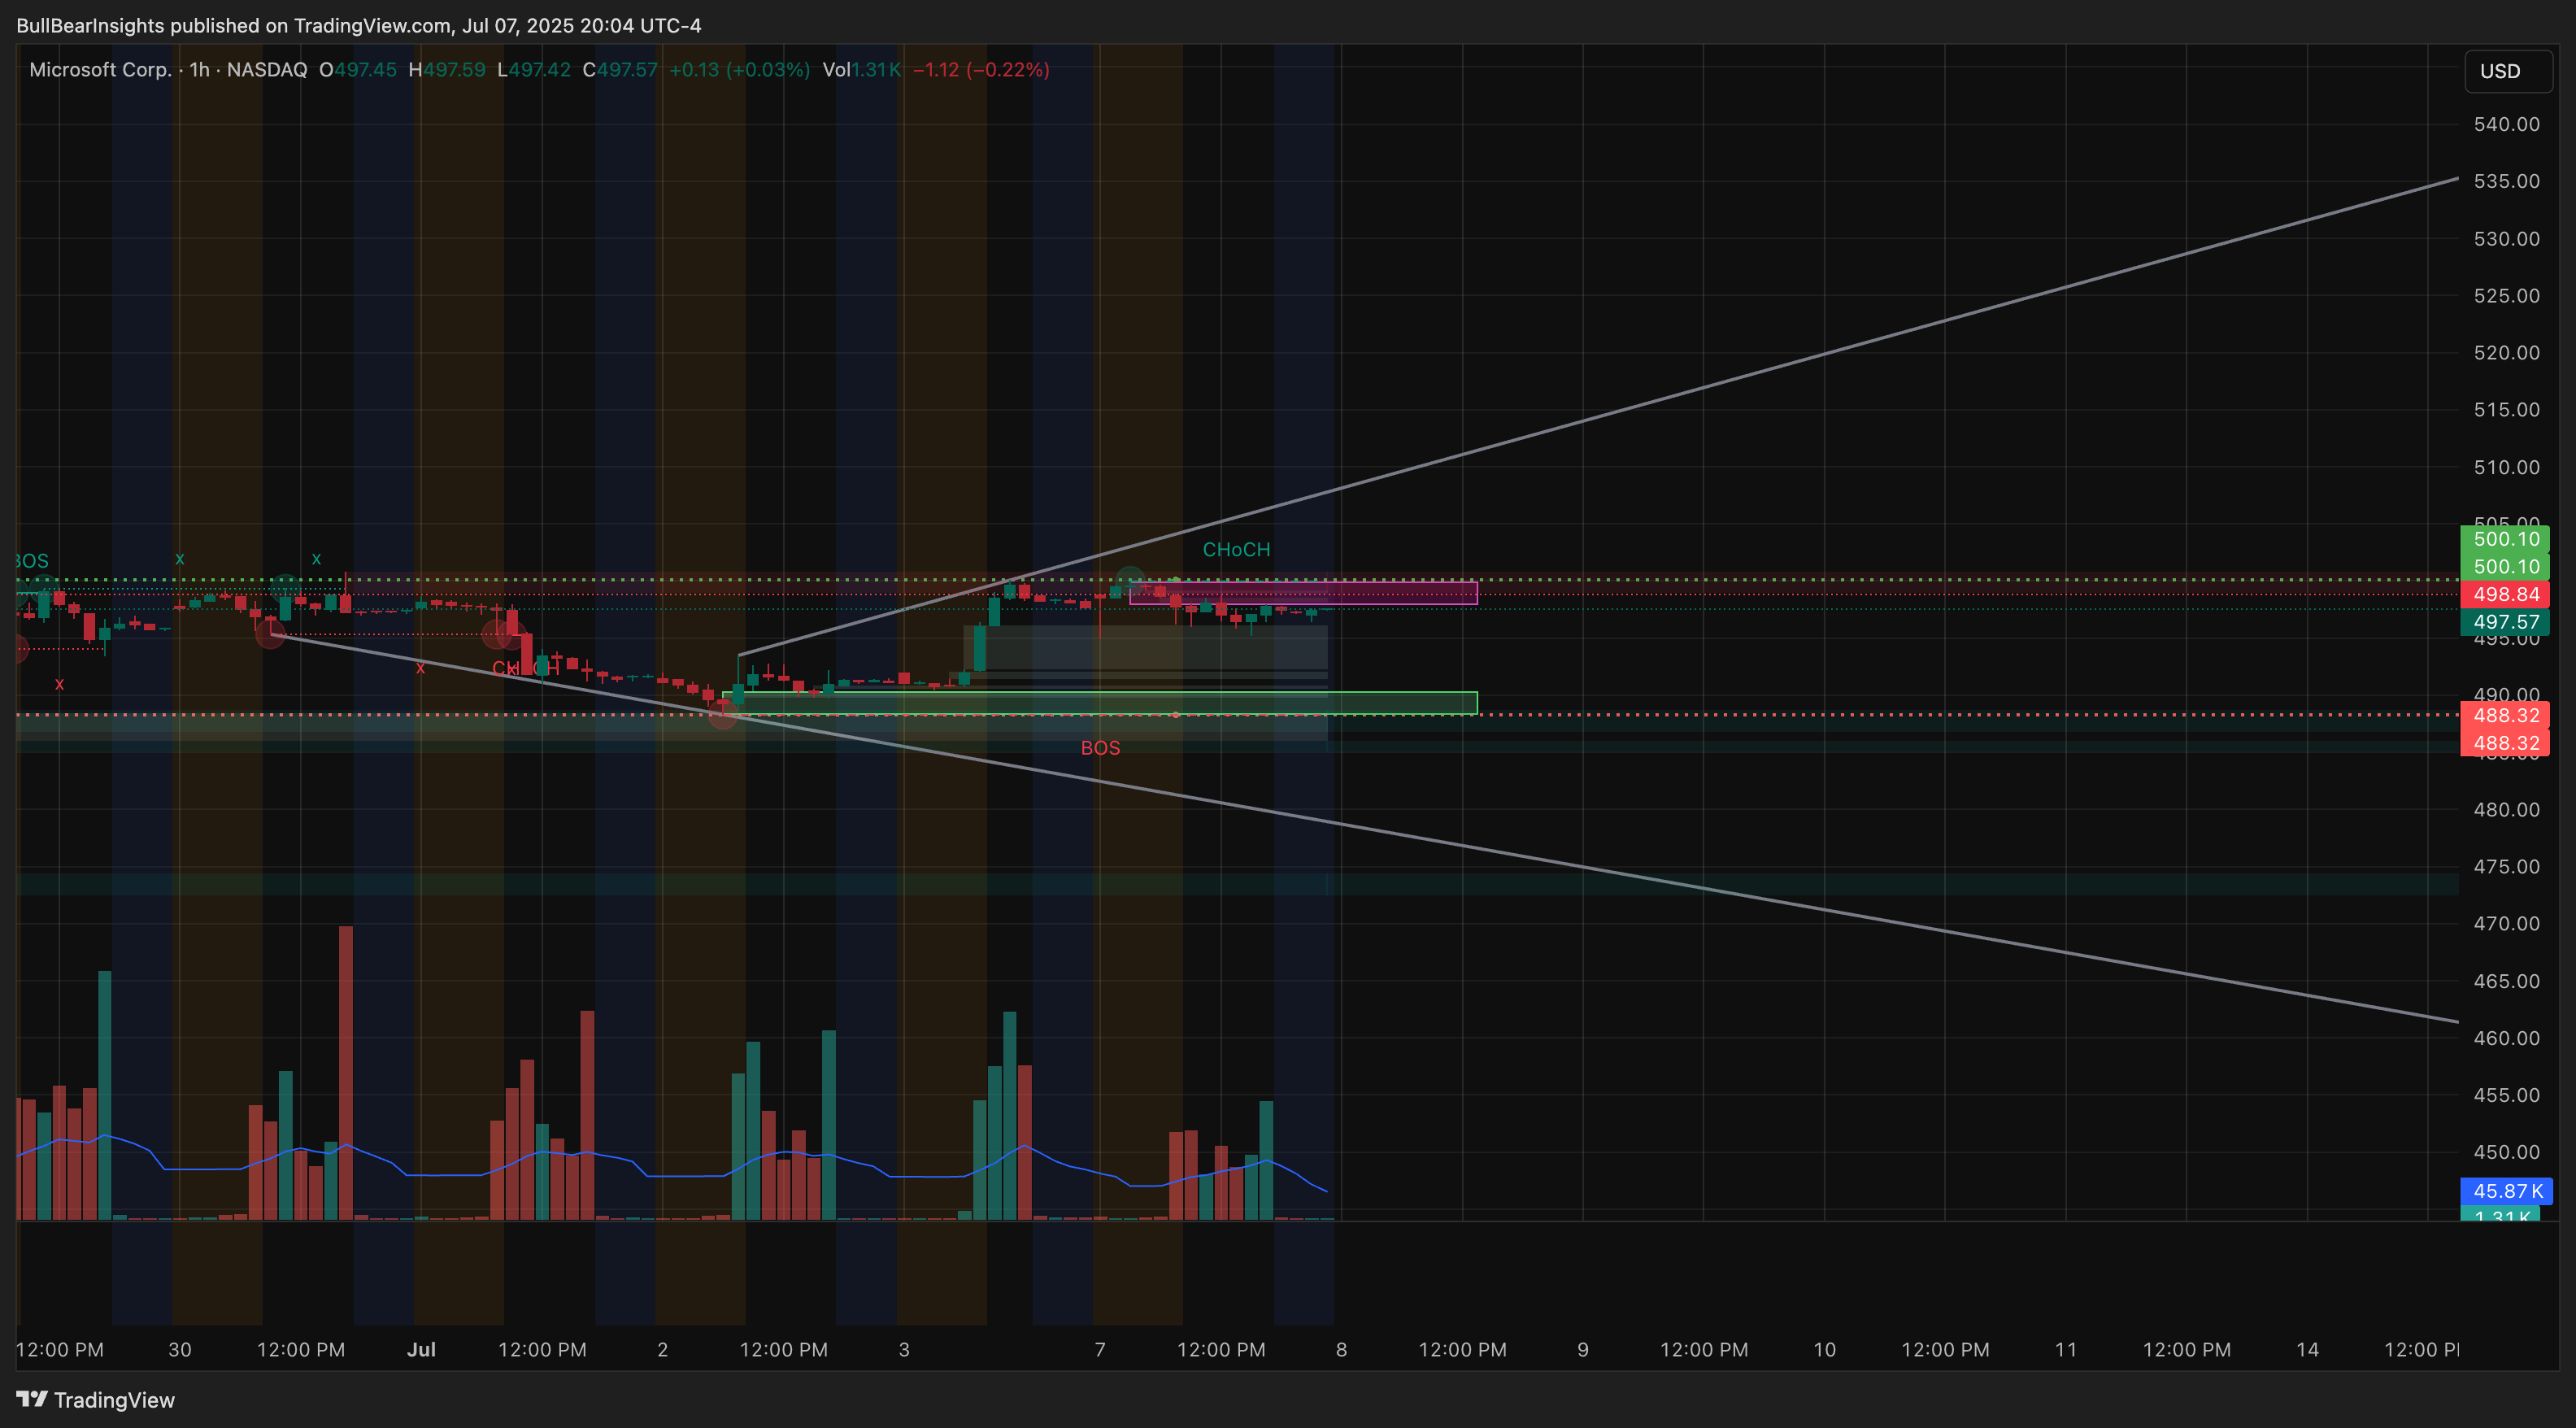2576x1428 pixels.
Task: Select the green demand zone rectangle
Action: click(1100, 703)
